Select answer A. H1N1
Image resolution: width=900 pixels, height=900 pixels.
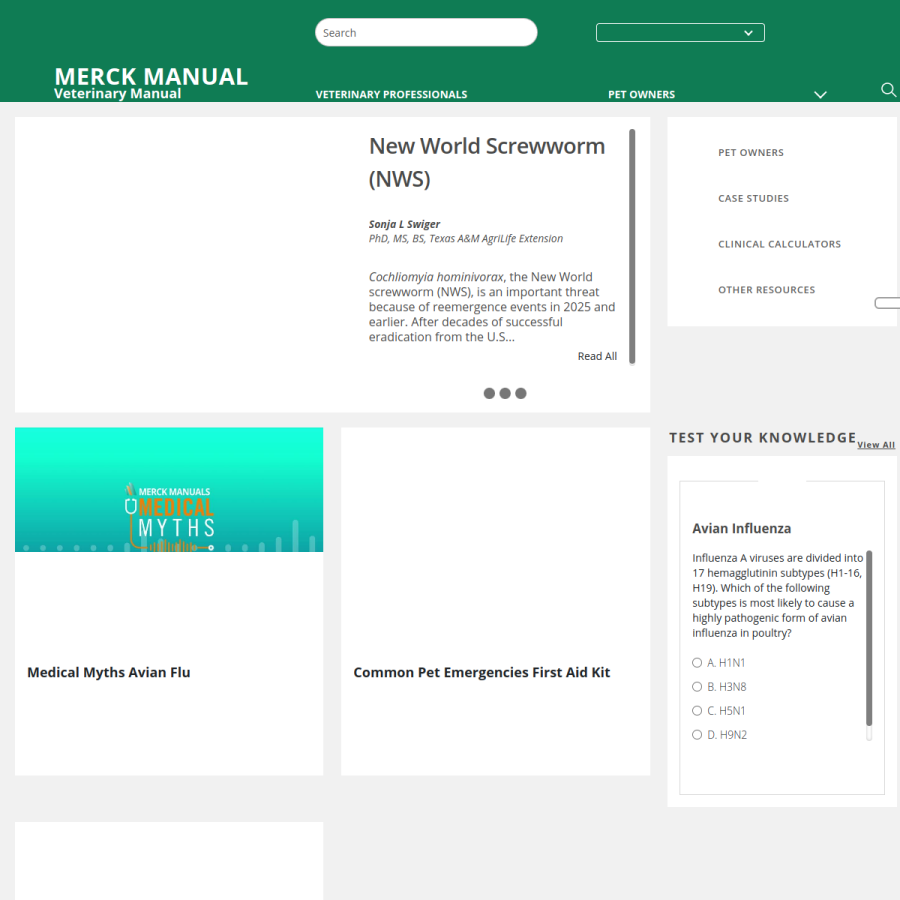click(x=697, y=663)
